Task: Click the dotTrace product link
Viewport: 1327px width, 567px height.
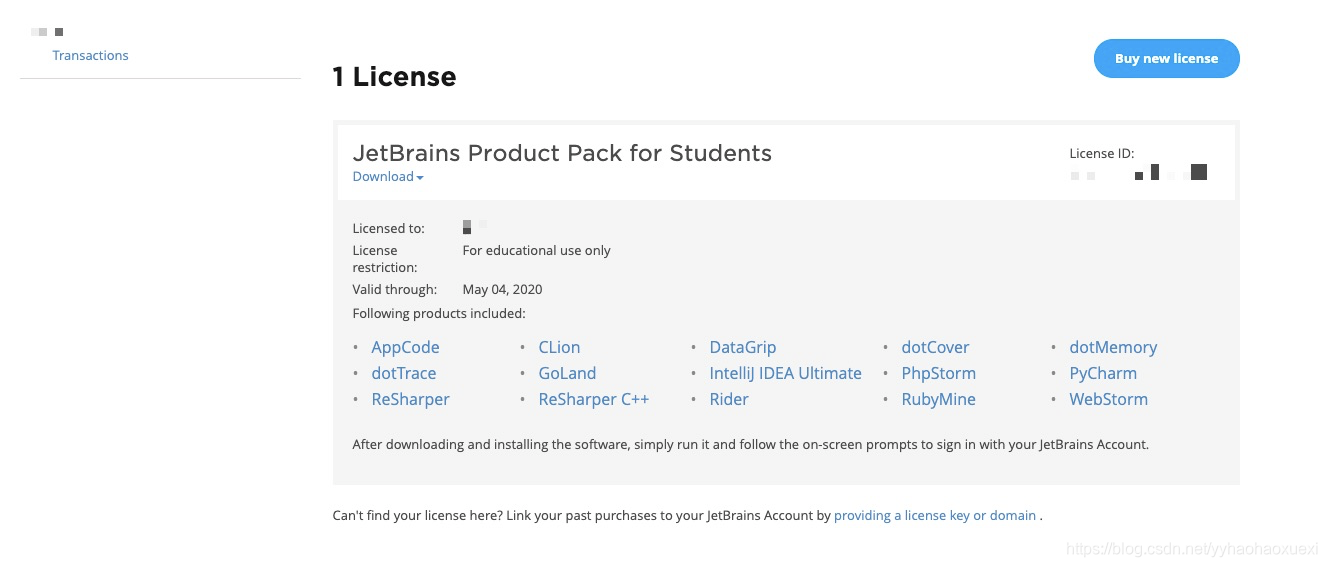Action: [404, 373]
